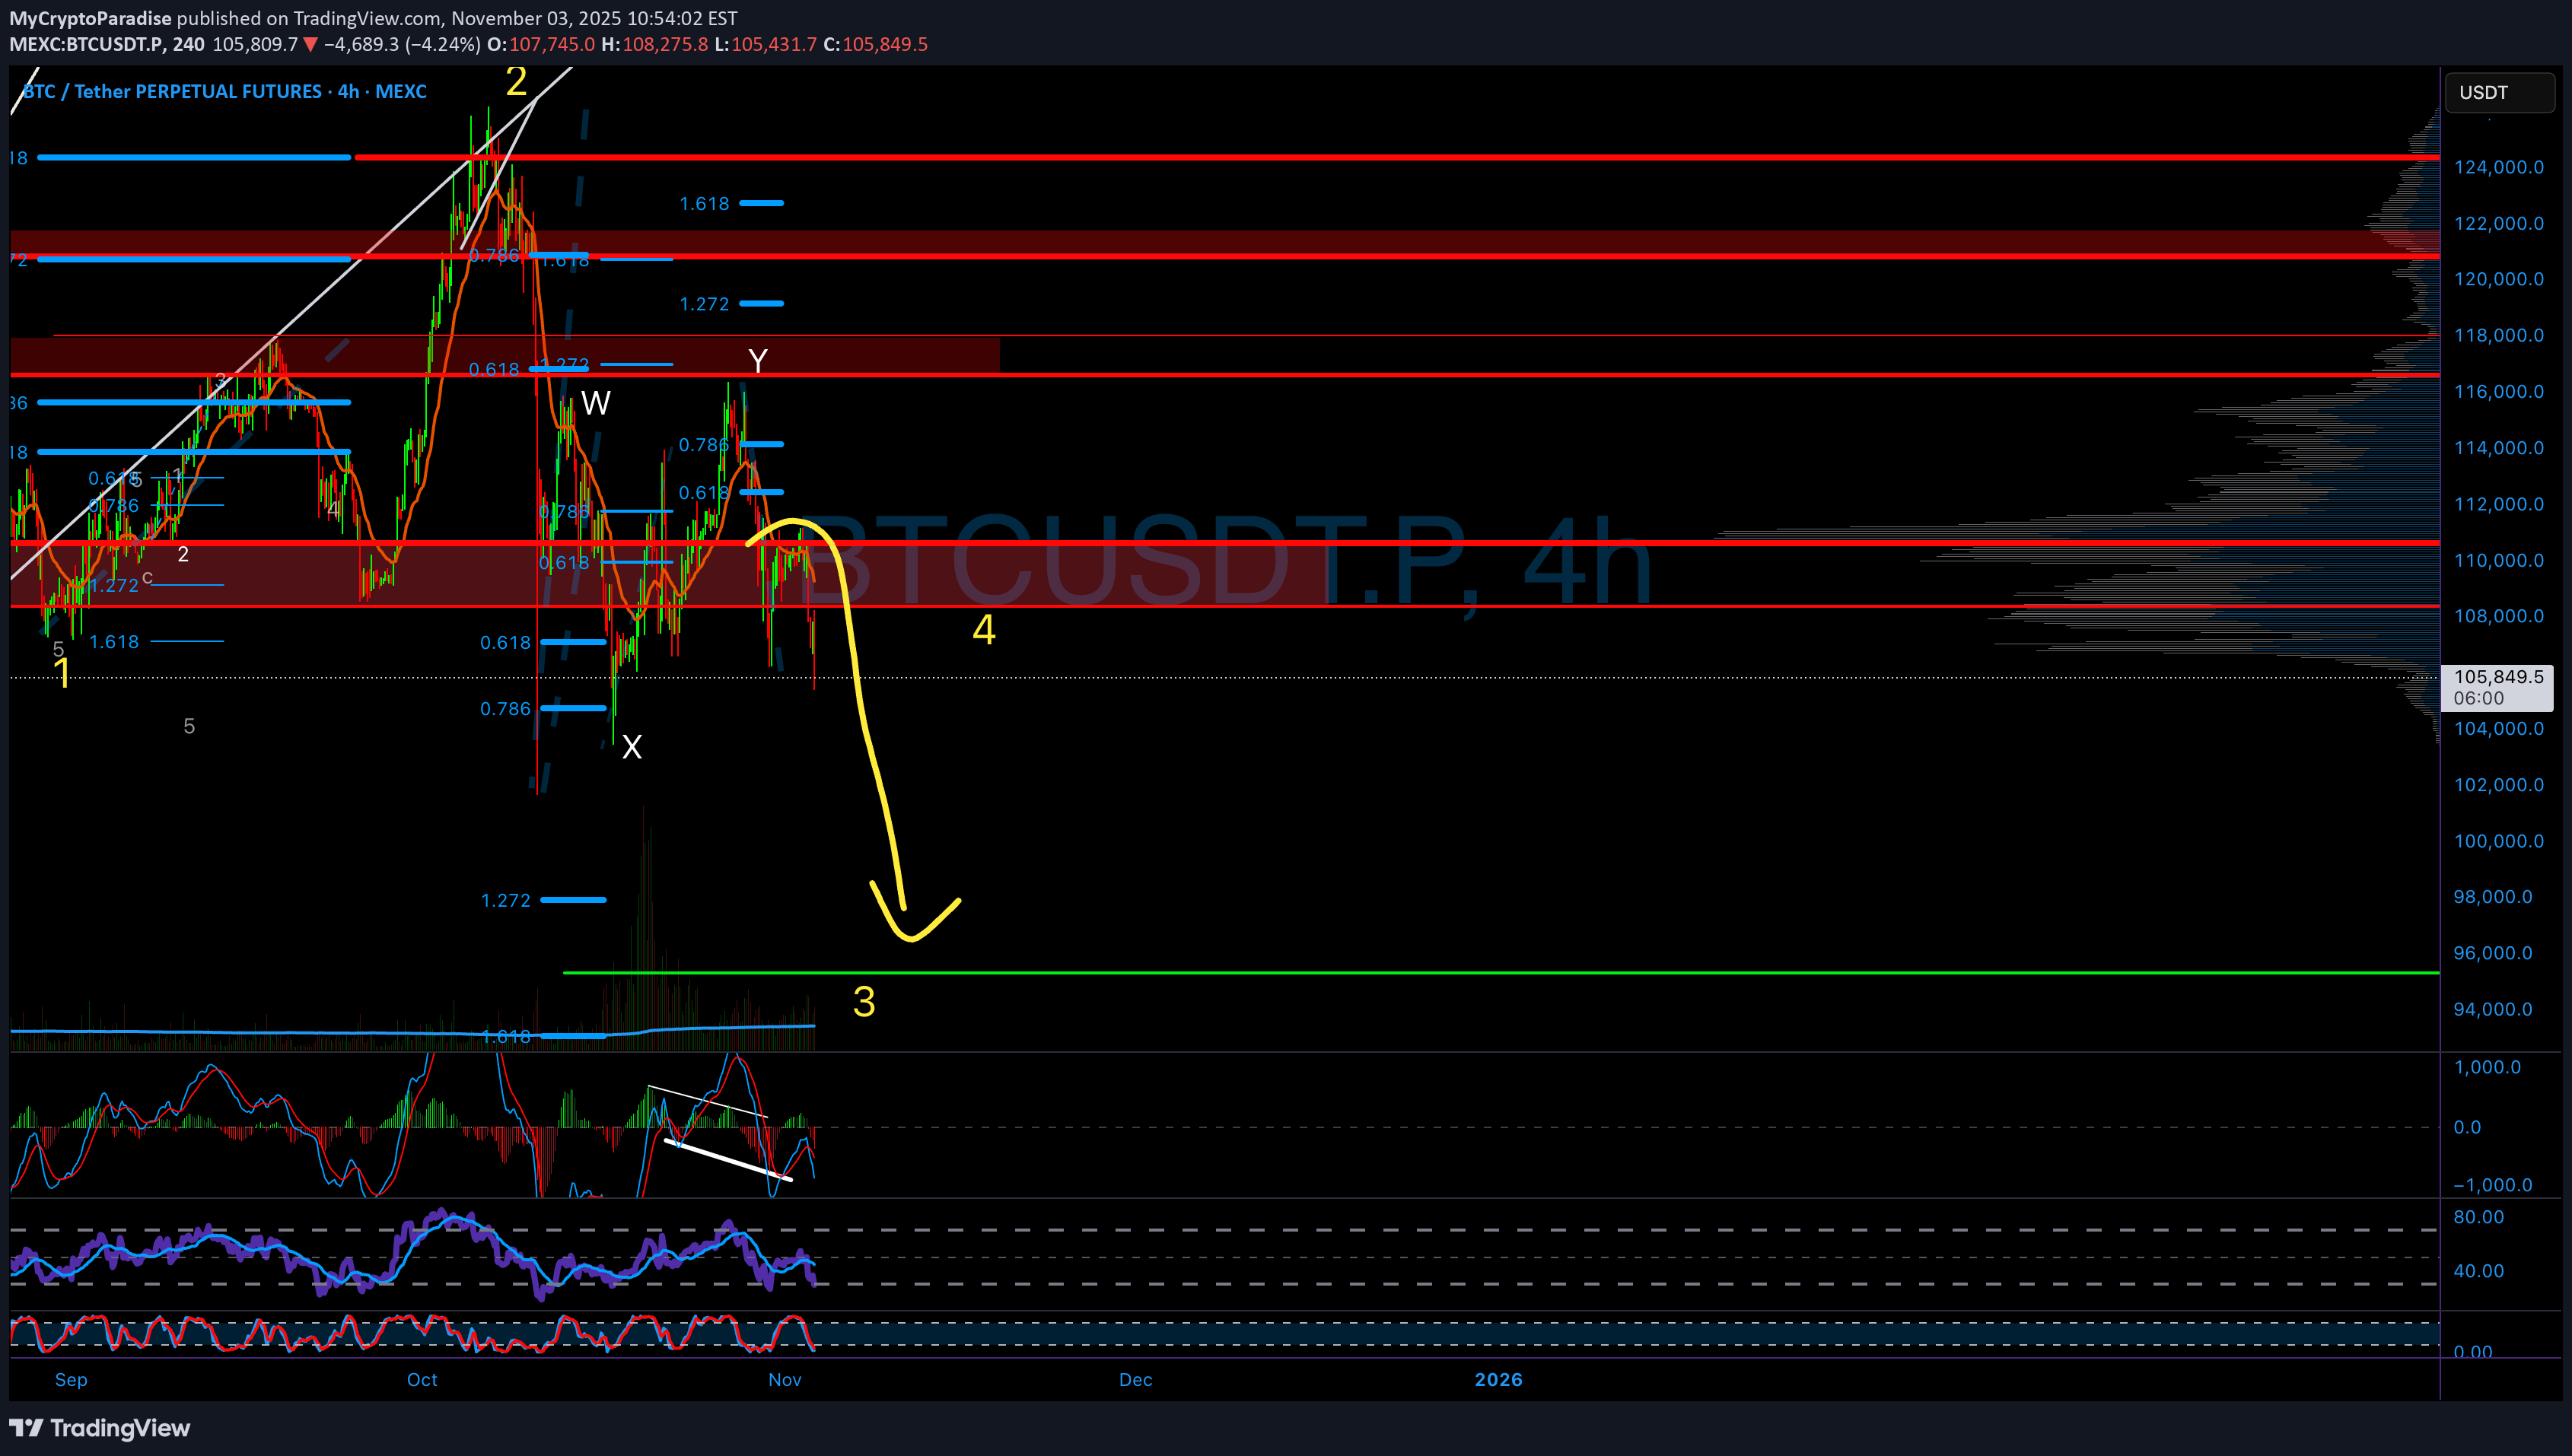
Task: Click the yellow wave label 3
Action: pos(864,1001)
